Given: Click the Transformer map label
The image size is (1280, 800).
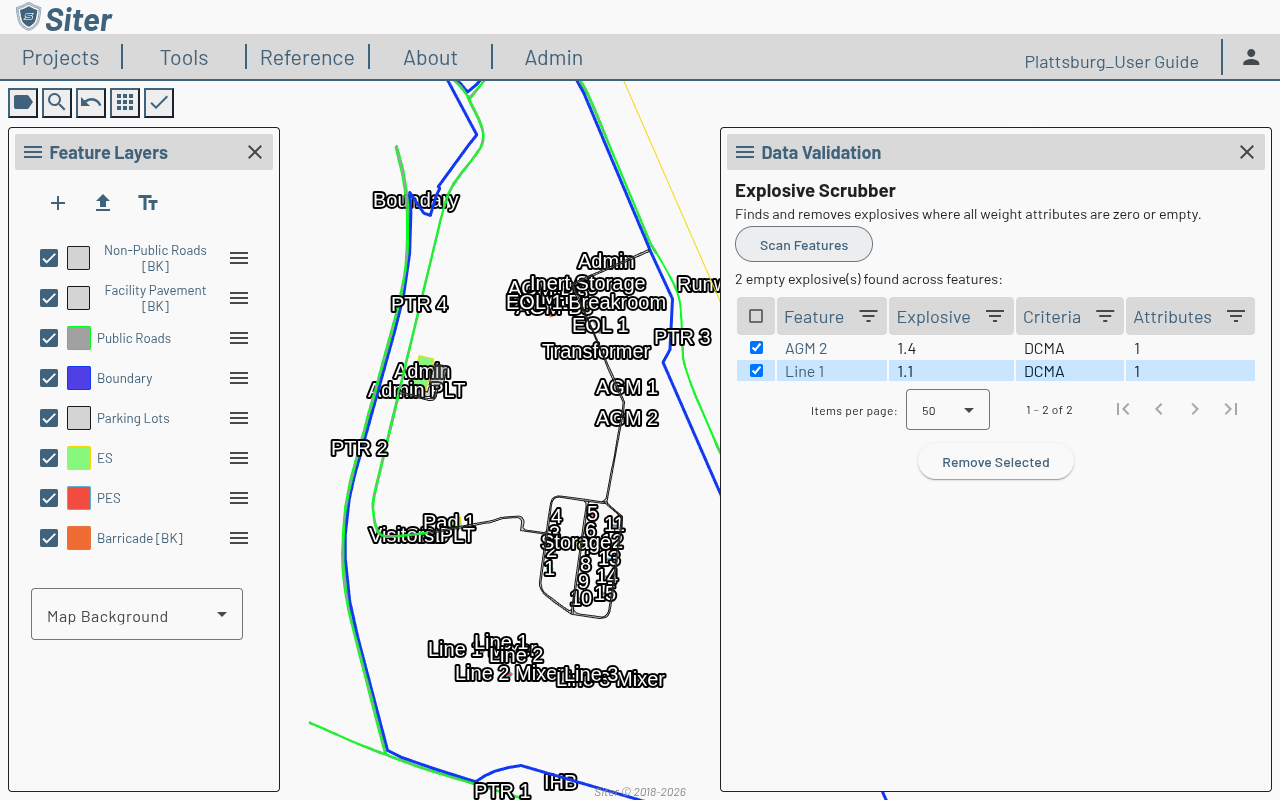Looking at the screenshot, I should [x=596, y=351].
